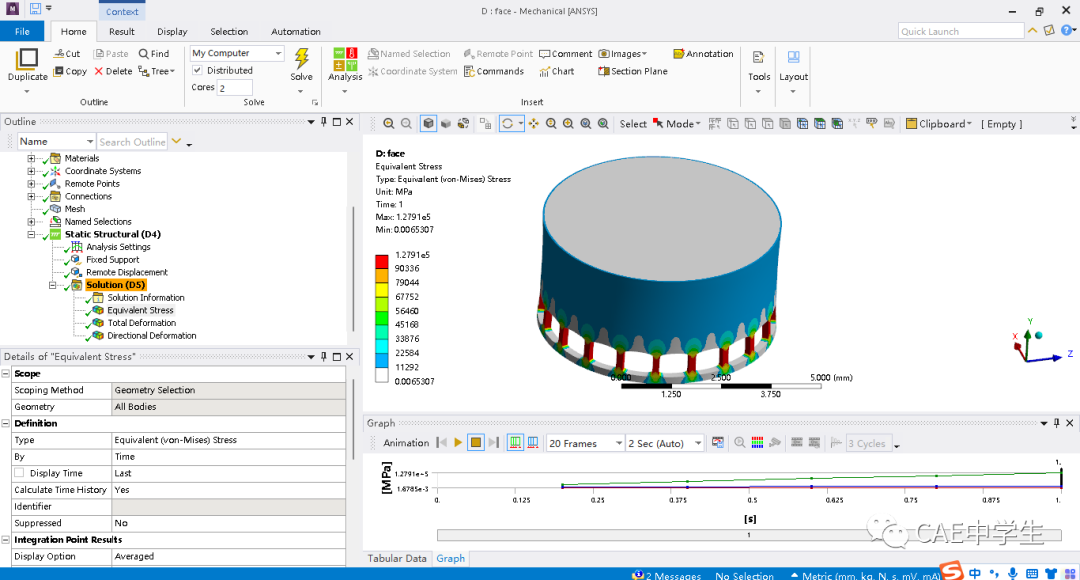This screenshot has width=1080, height=580.
Task: Insert a Comment from the ribbon
Action: click(565, 54)
